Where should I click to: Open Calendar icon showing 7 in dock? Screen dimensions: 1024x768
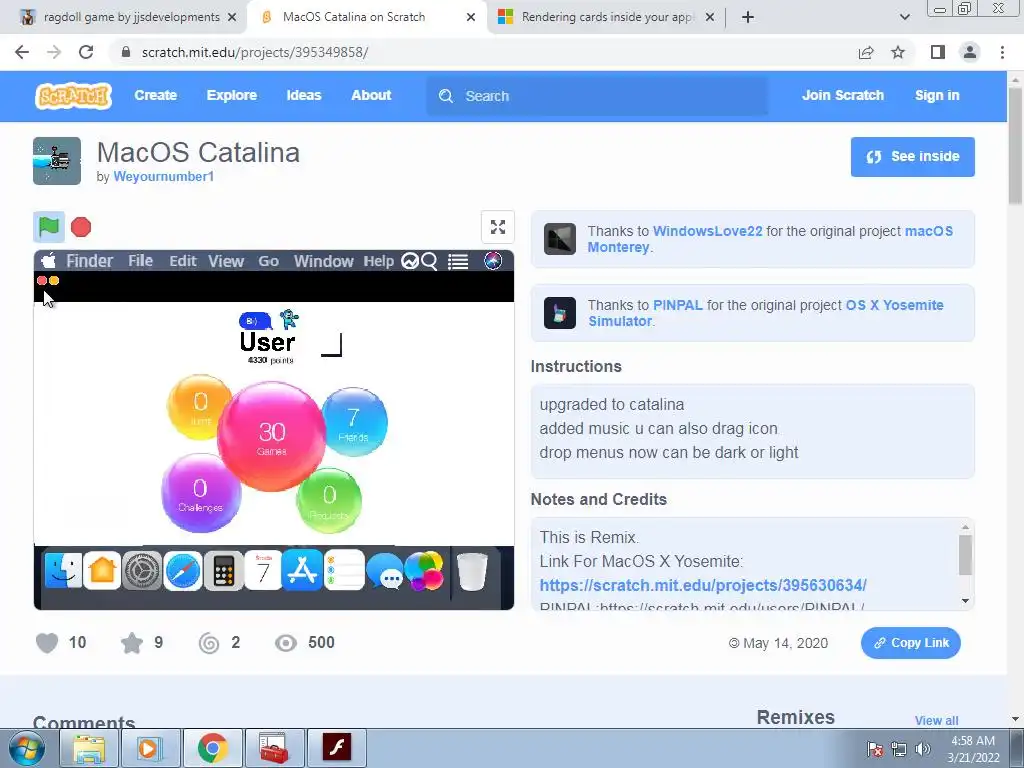263,571
